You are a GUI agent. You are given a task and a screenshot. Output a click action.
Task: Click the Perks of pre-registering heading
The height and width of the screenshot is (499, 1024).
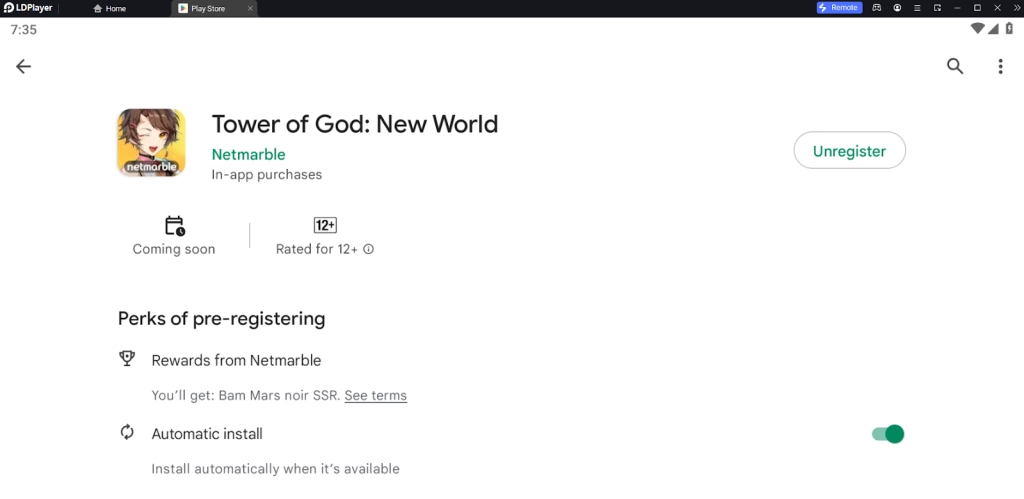[221, 319]
